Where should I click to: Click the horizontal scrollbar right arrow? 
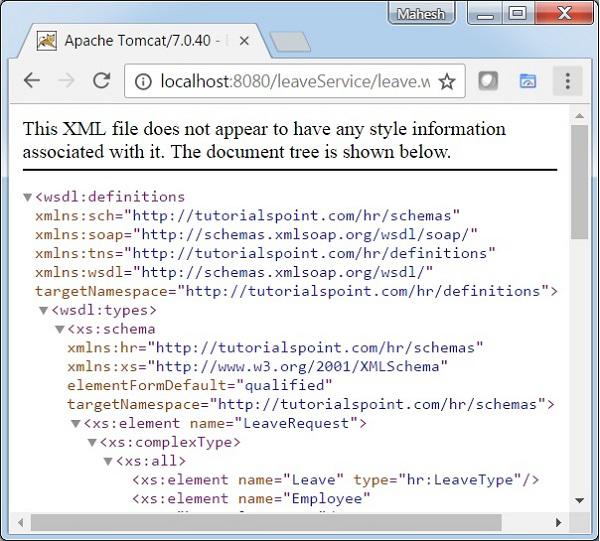[559, 522]
